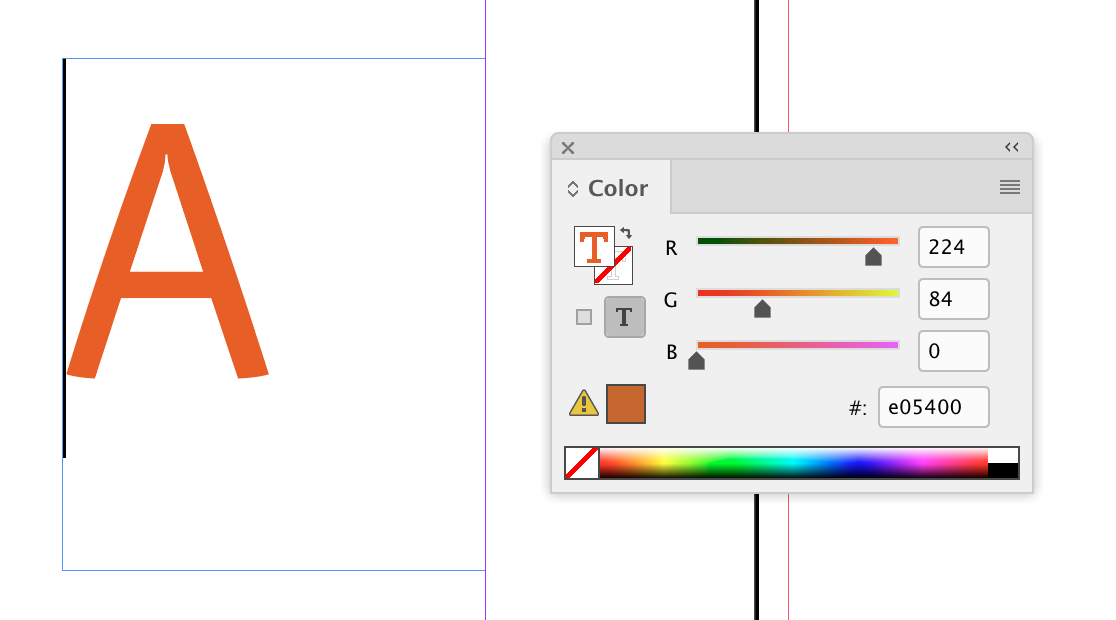Select the Fill box
This screenshot has height=620, width=1116.
[592, 243]
